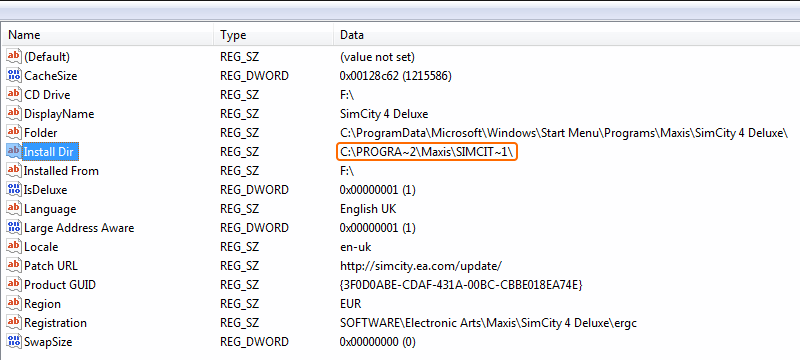Screen dimensions: 800x360
Task: Select the CacheSize value name
Action: [51, 76]
